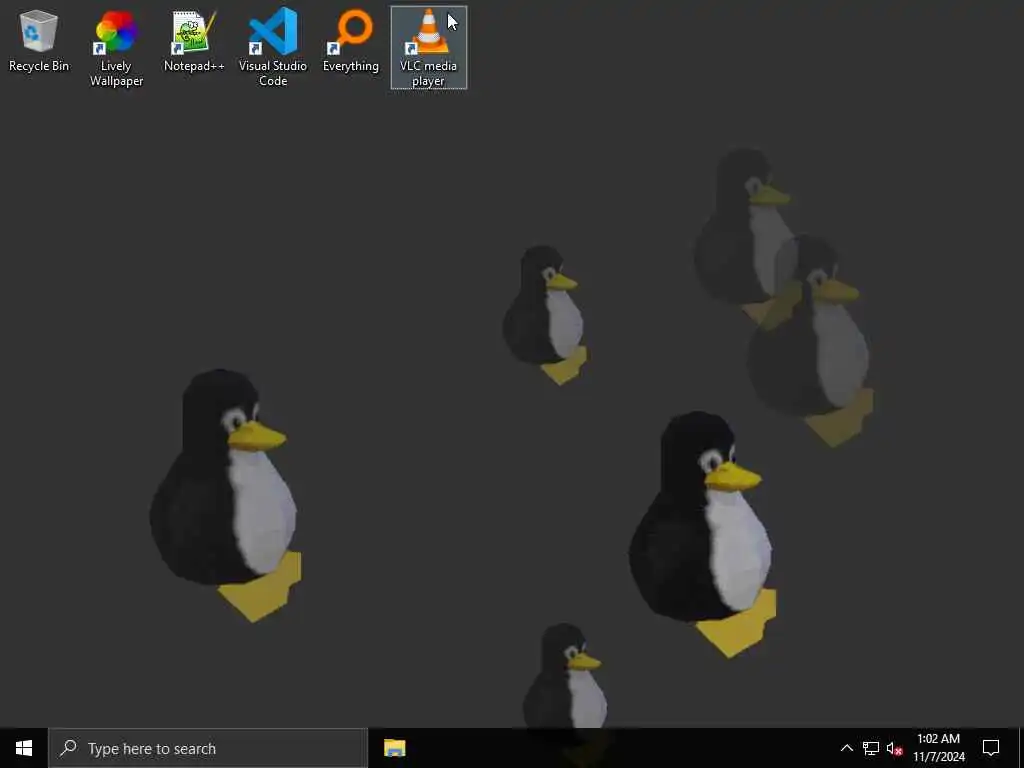The width and height of the screenshot is (1024, 768).
Task: Select the VLC media player shortcut
Action: point(428,48)
